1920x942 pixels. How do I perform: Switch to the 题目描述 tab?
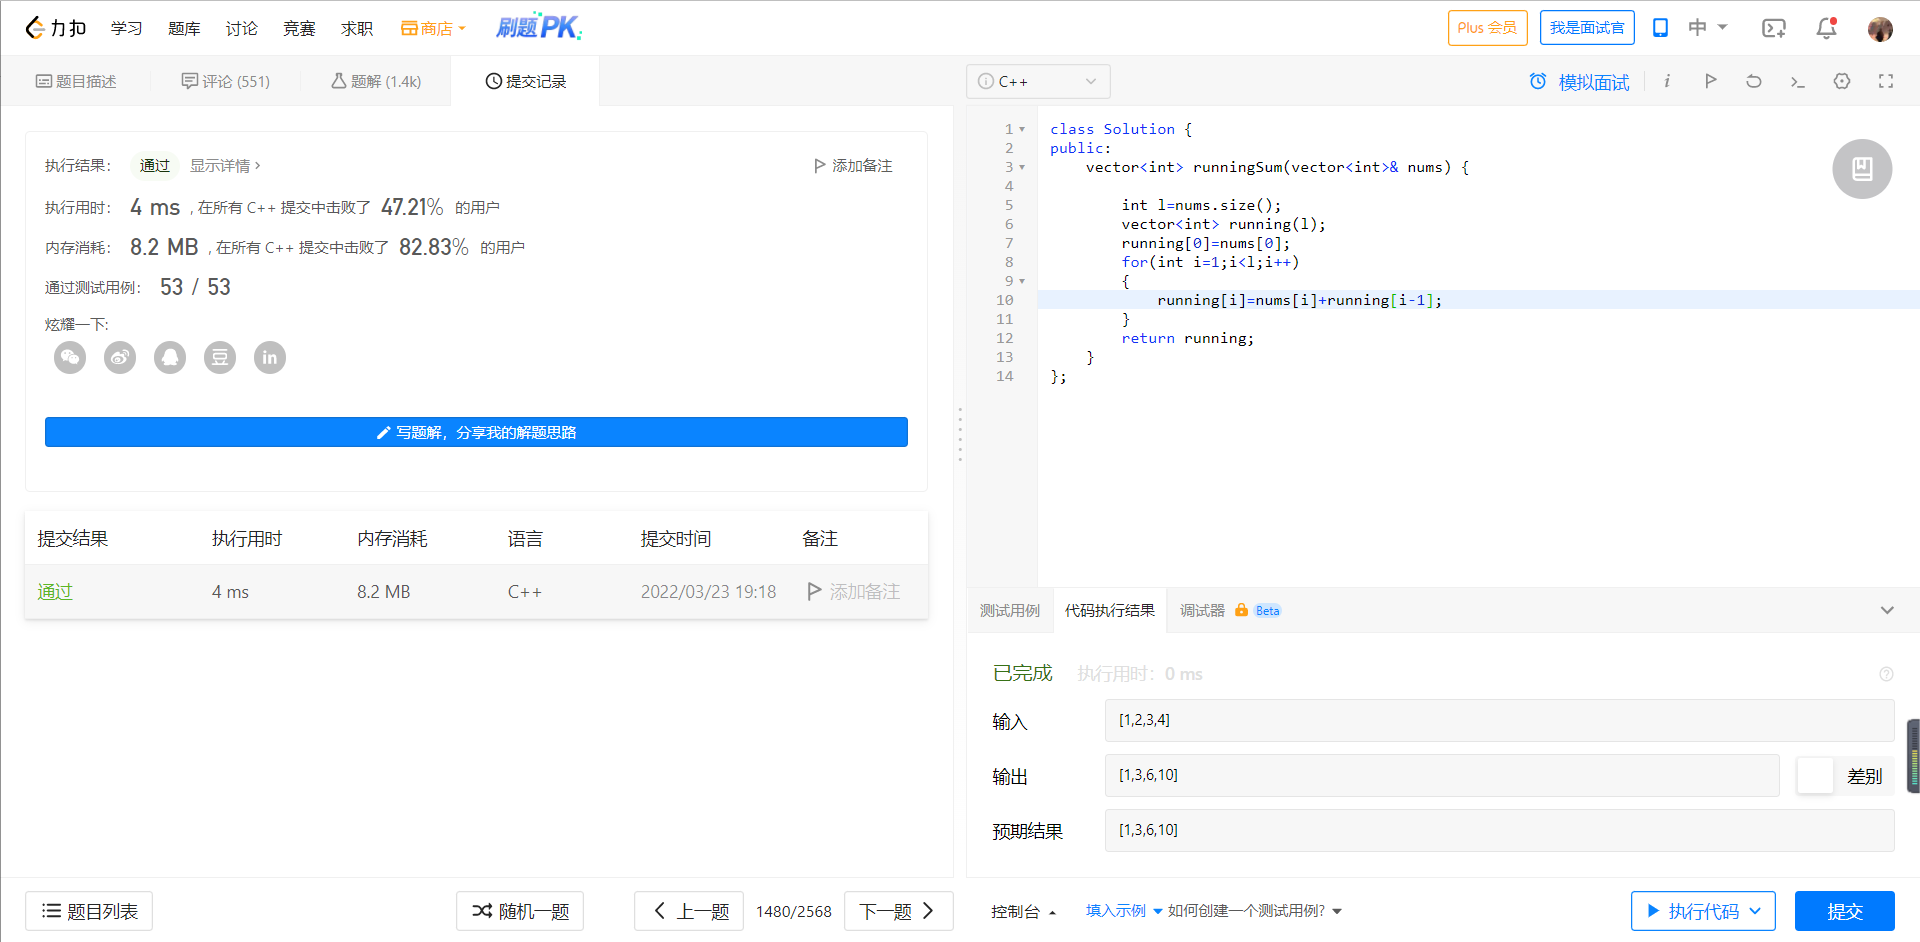[76, 81]
